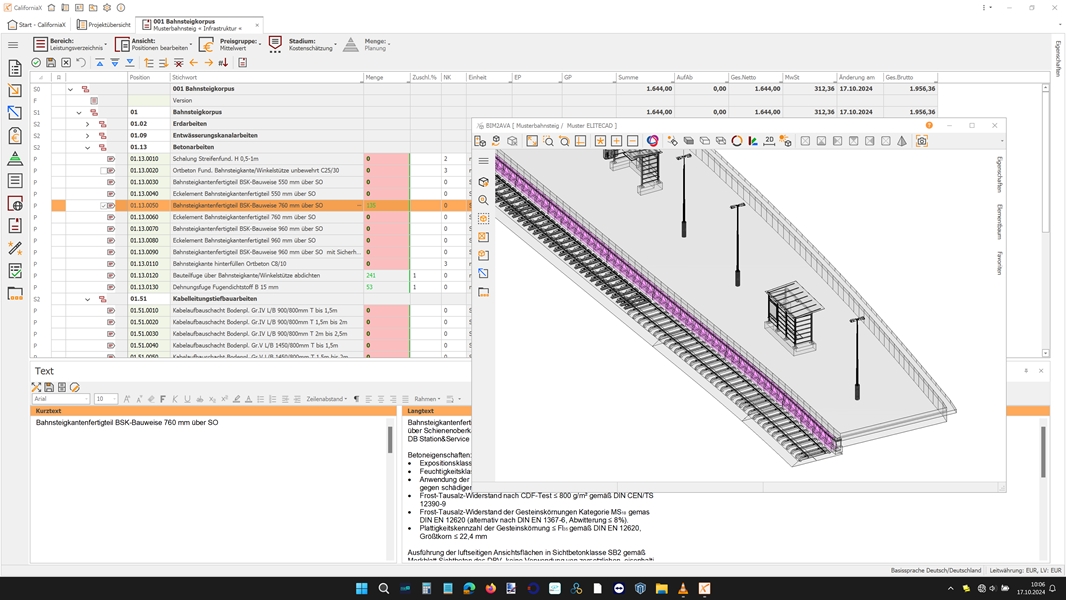Click the save icon in the main toolbar
Viewport: 1066px width, 600px height.
coord(51,63)
